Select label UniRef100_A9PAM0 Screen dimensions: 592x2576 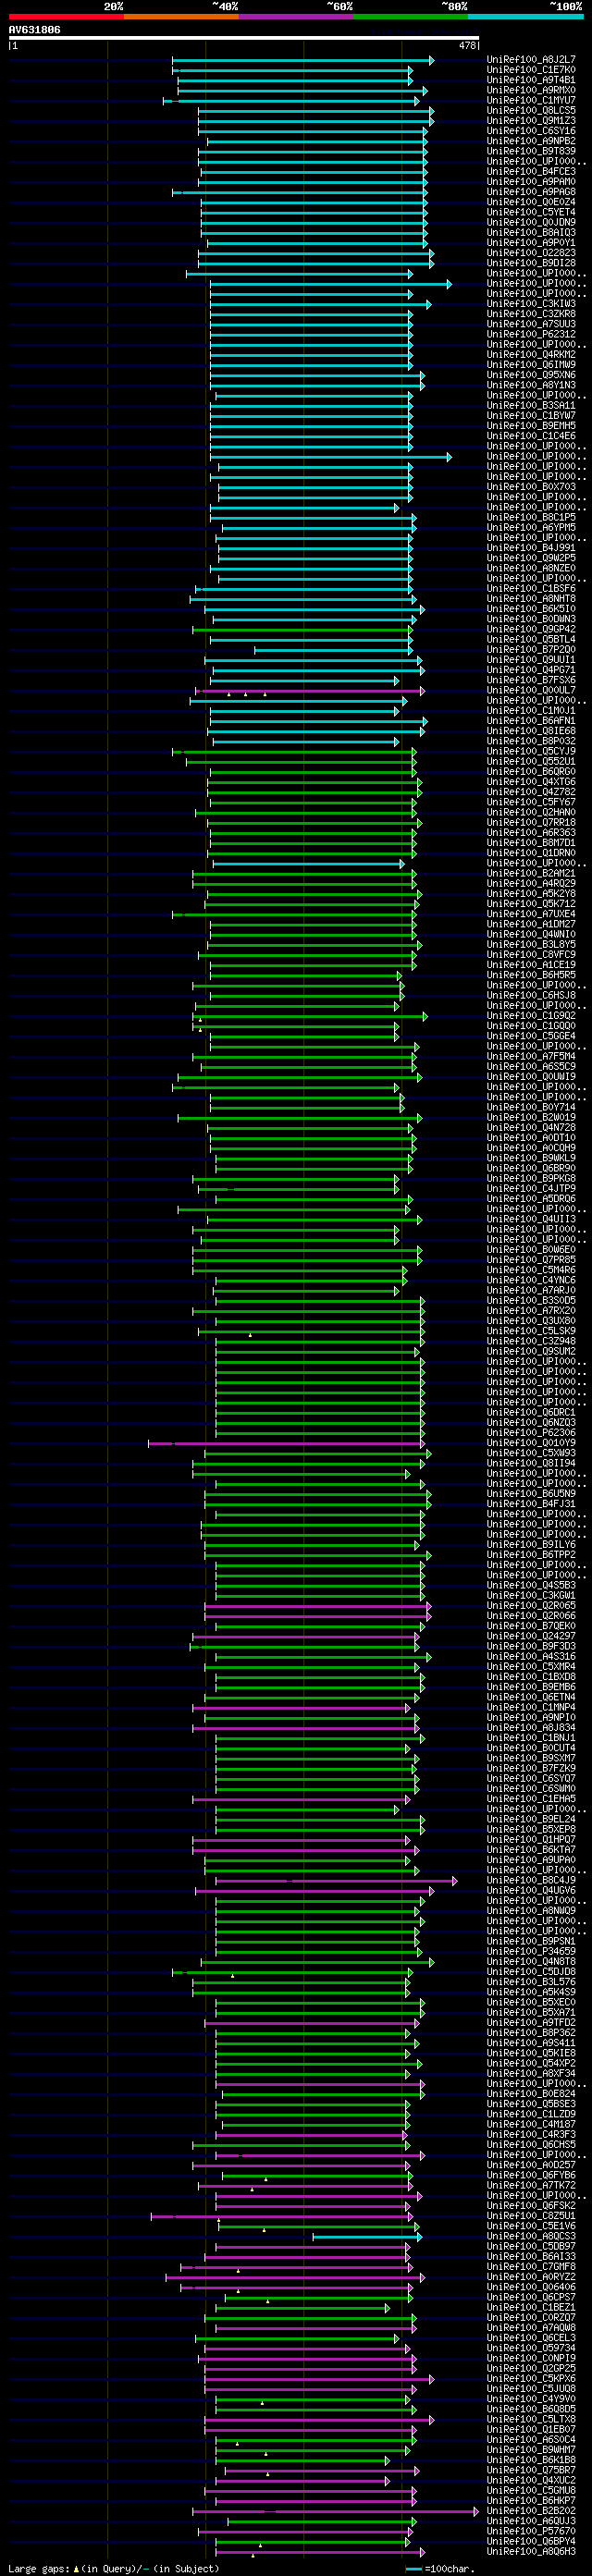click(531, 182)
